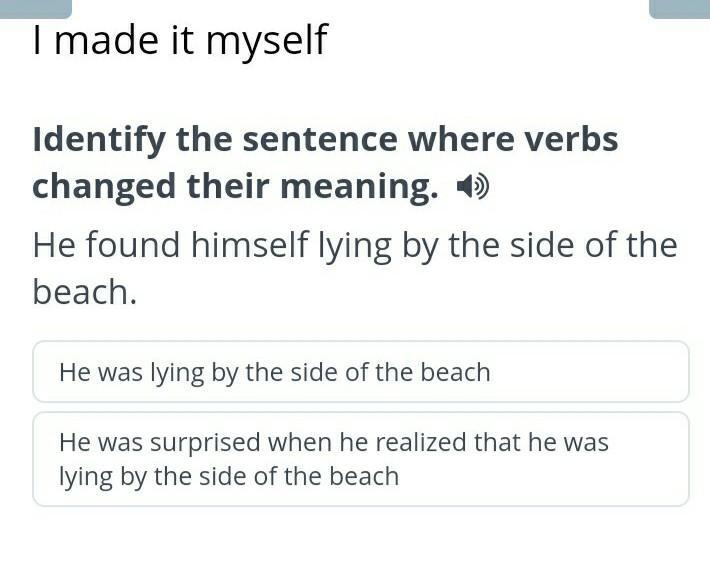The image size is (710, 571).
Task: Click the word 'beach.' ending the example sentence
Action: [85, 291]
